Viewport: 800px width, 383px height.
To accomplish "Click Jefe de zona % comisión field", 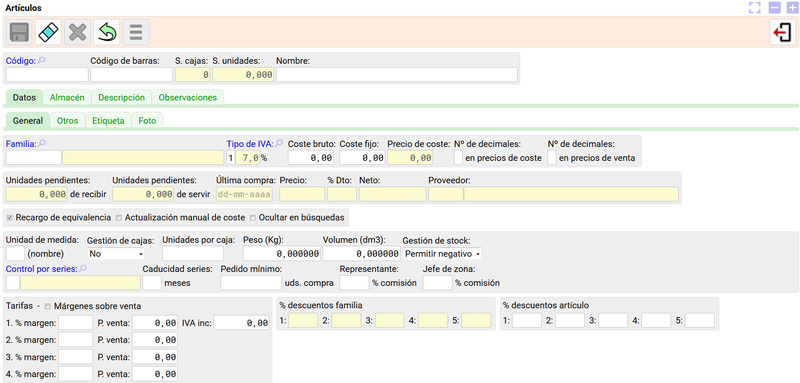I will coord(438,283).
